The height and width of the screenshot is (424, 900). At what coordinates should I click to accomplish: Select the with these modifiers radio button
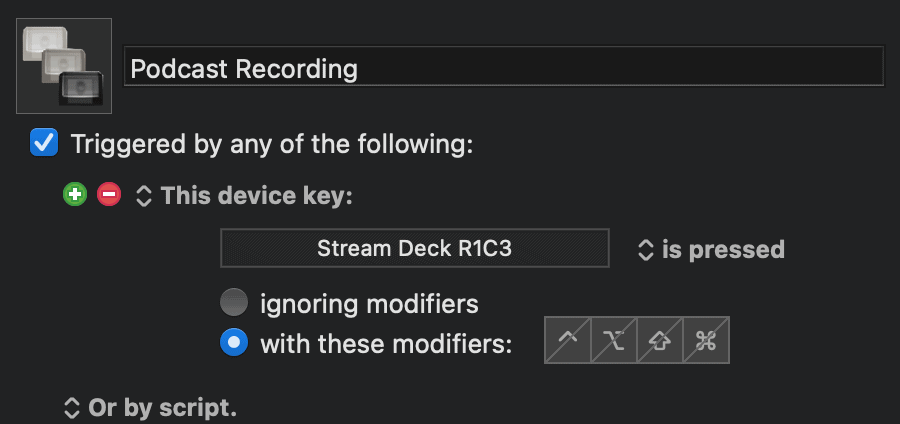[234, 343]
